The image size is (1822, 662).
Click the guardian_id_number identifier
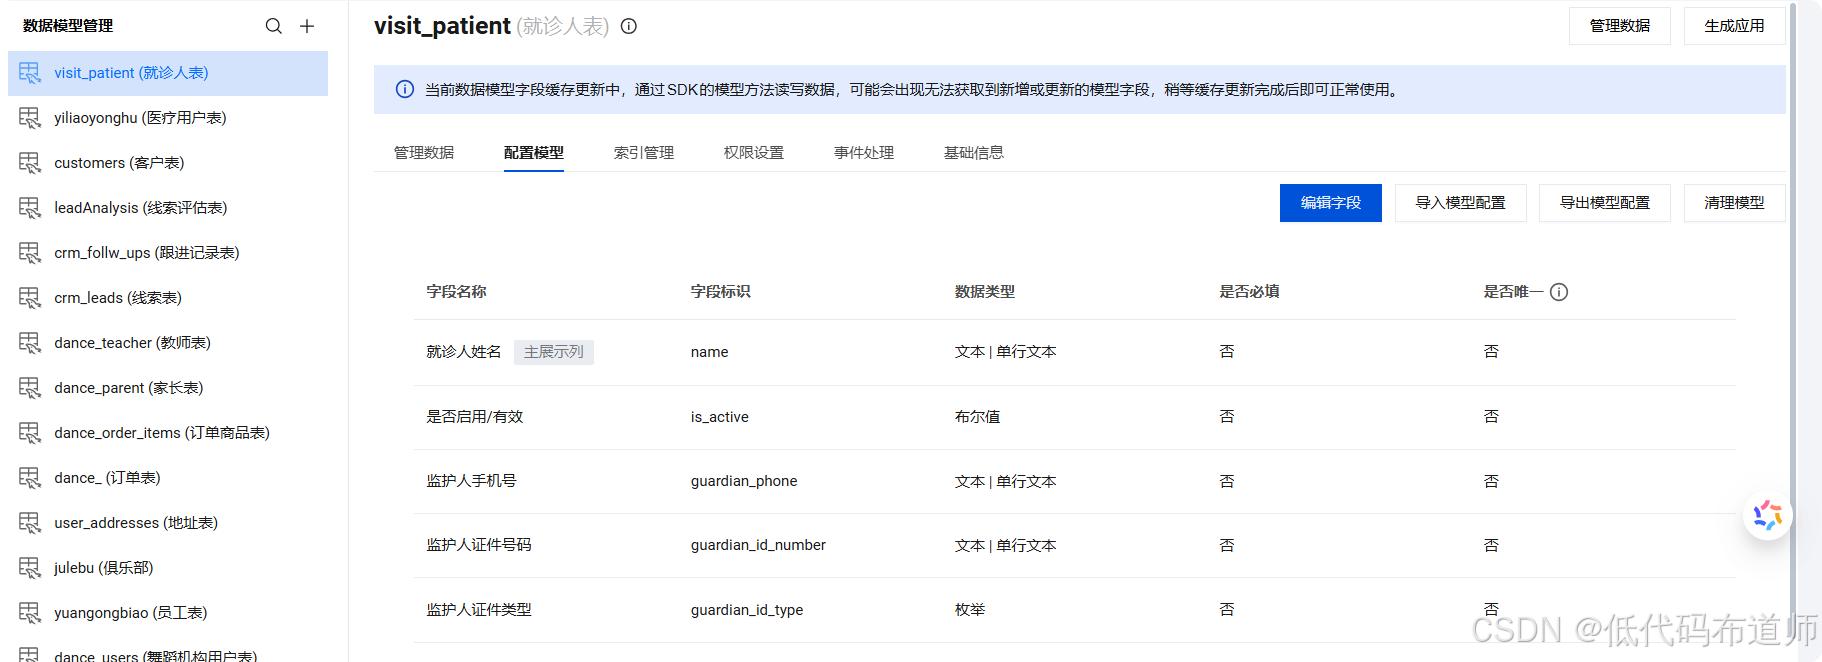(758, 545)
